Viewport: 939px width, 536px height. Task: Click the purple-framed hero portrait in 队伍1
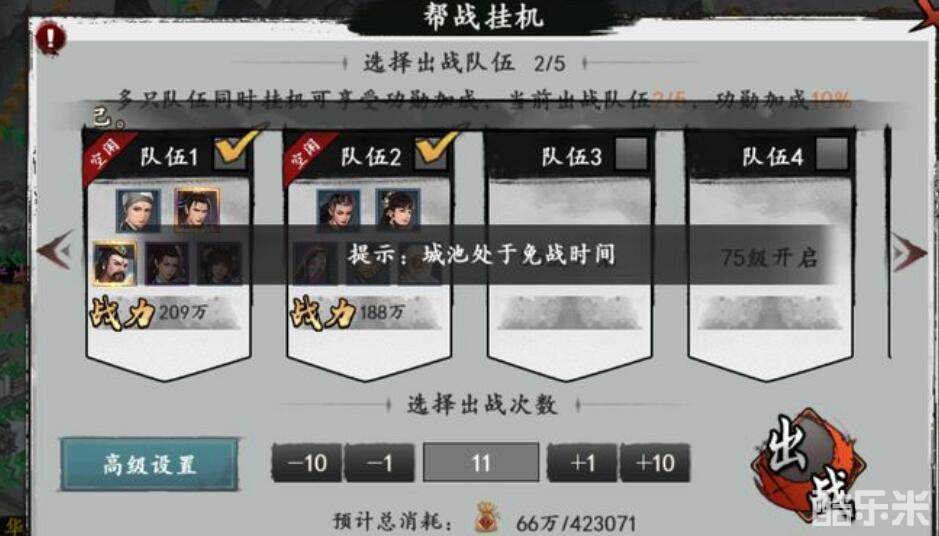click(x=197, y=209)
